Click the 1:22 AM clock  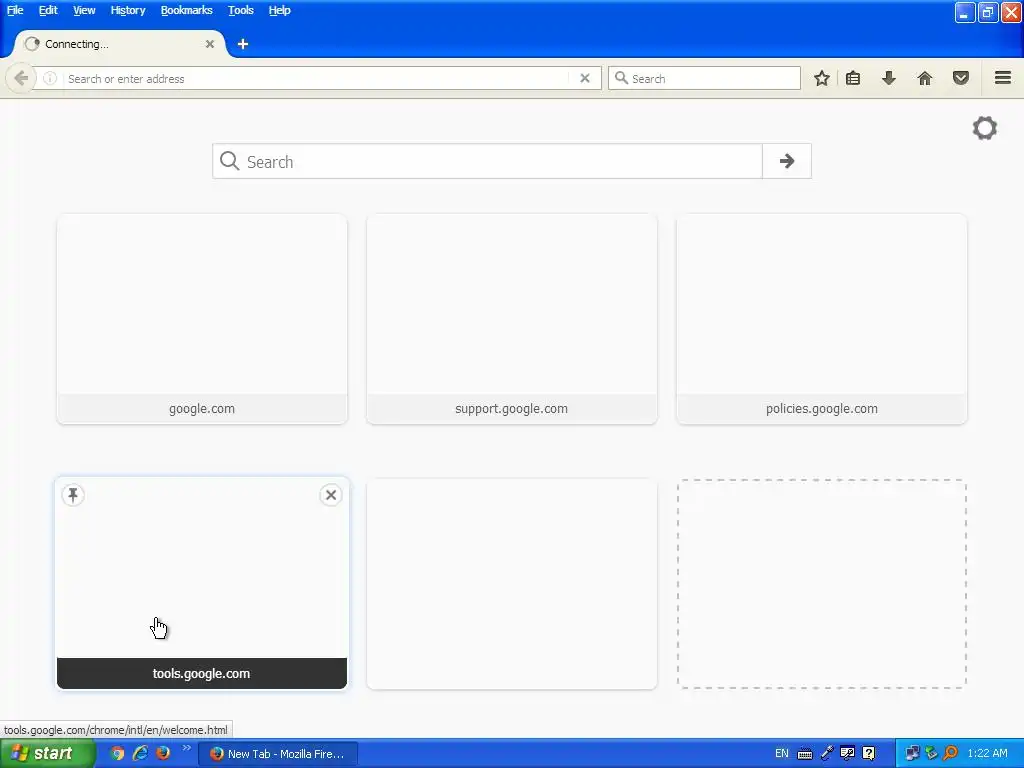click(987, 754)
